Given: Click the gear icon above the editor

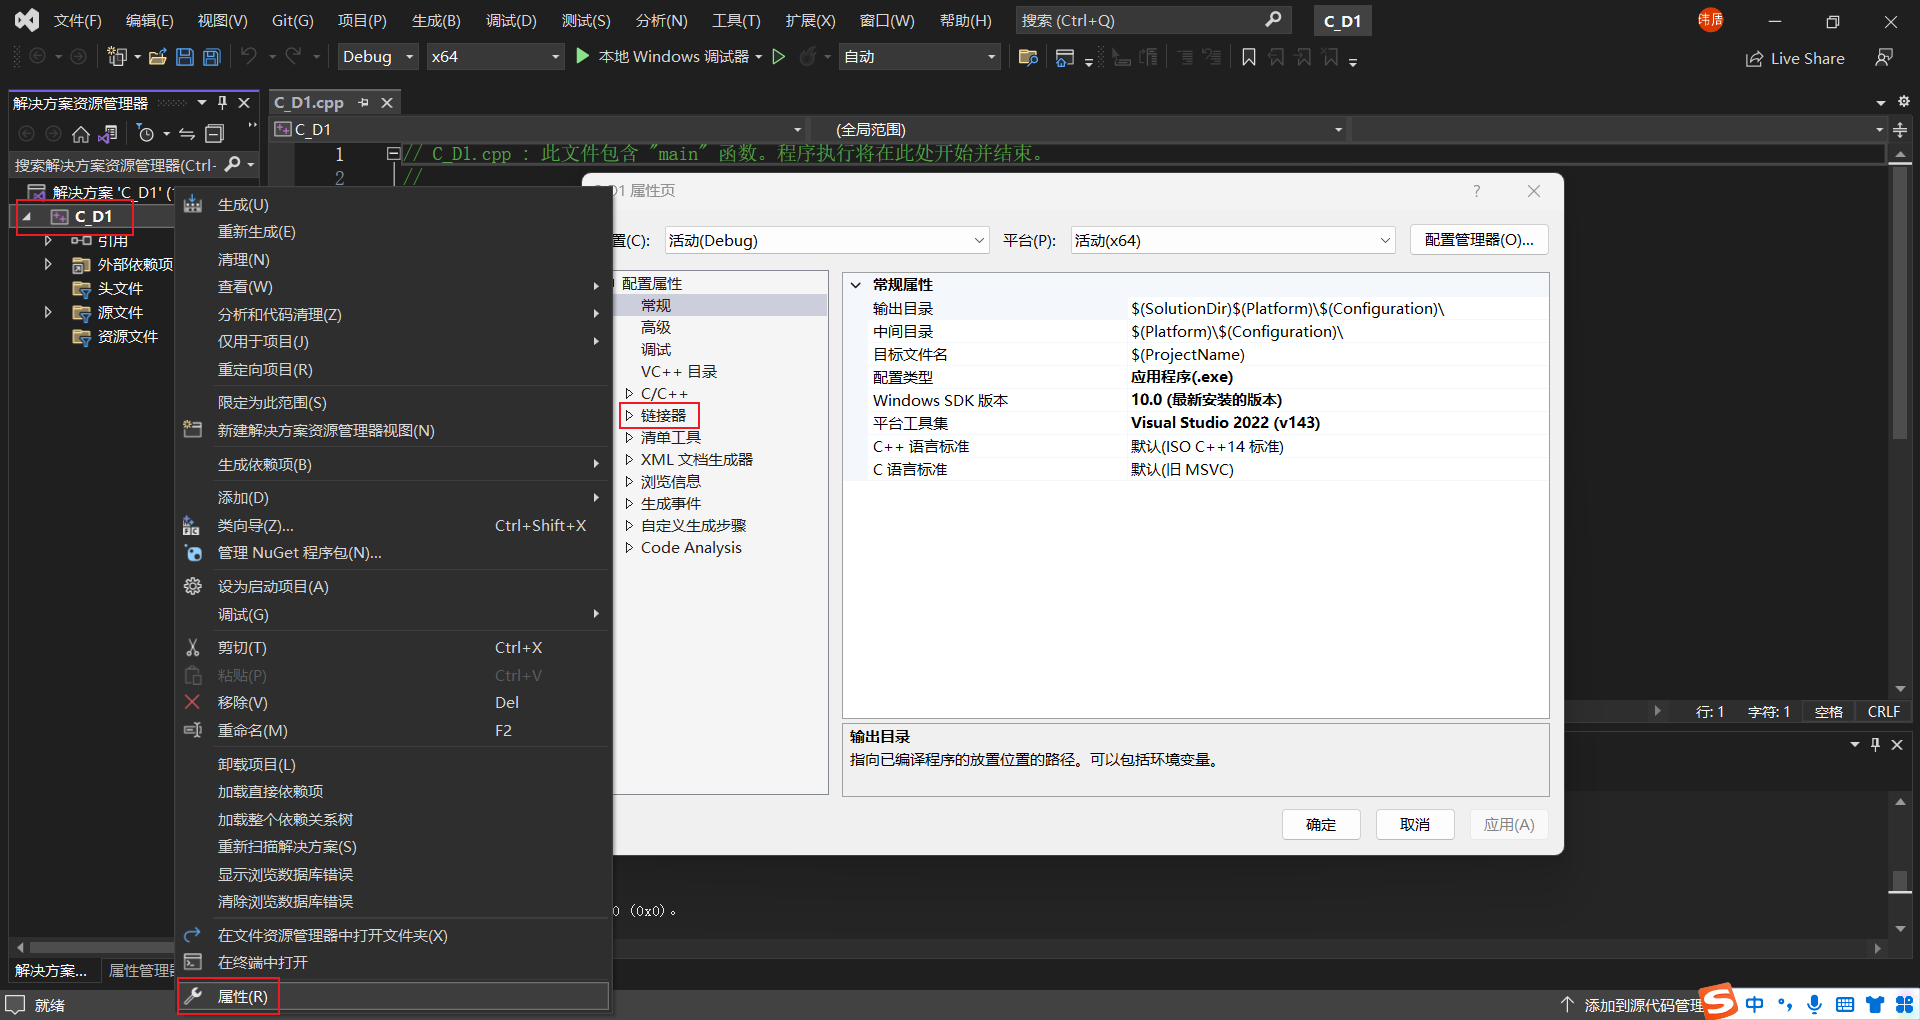Looking at the screenshot, I should coord(1904,102).
